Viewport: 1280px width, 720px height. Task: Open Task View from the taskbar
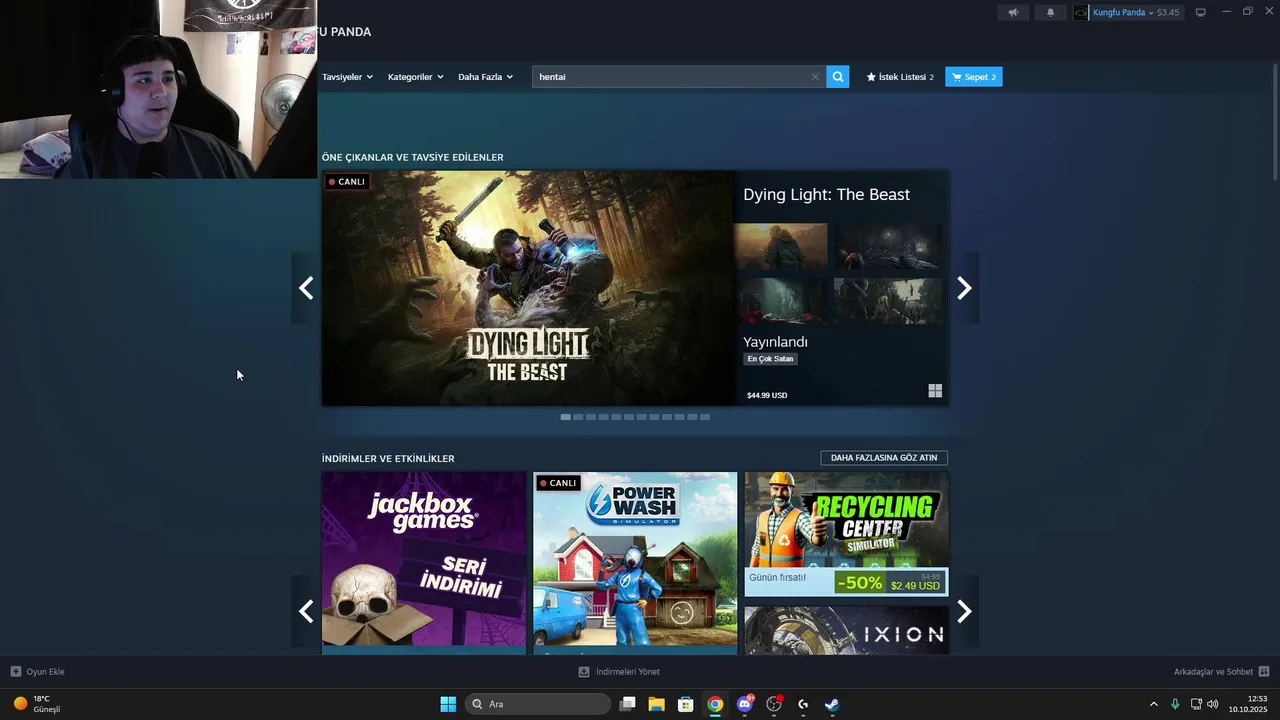(x=627, y=704)
